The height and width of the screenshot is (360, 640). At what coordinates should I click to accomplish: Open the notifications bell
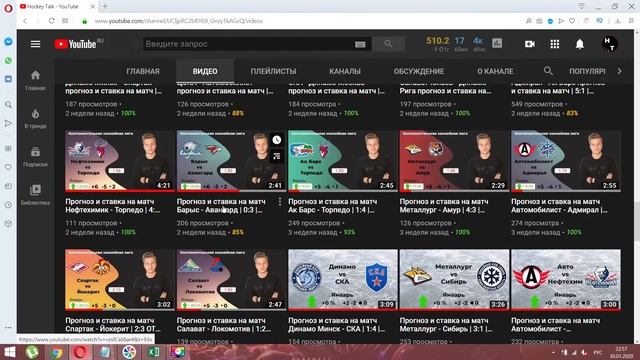tap(580, 44)
